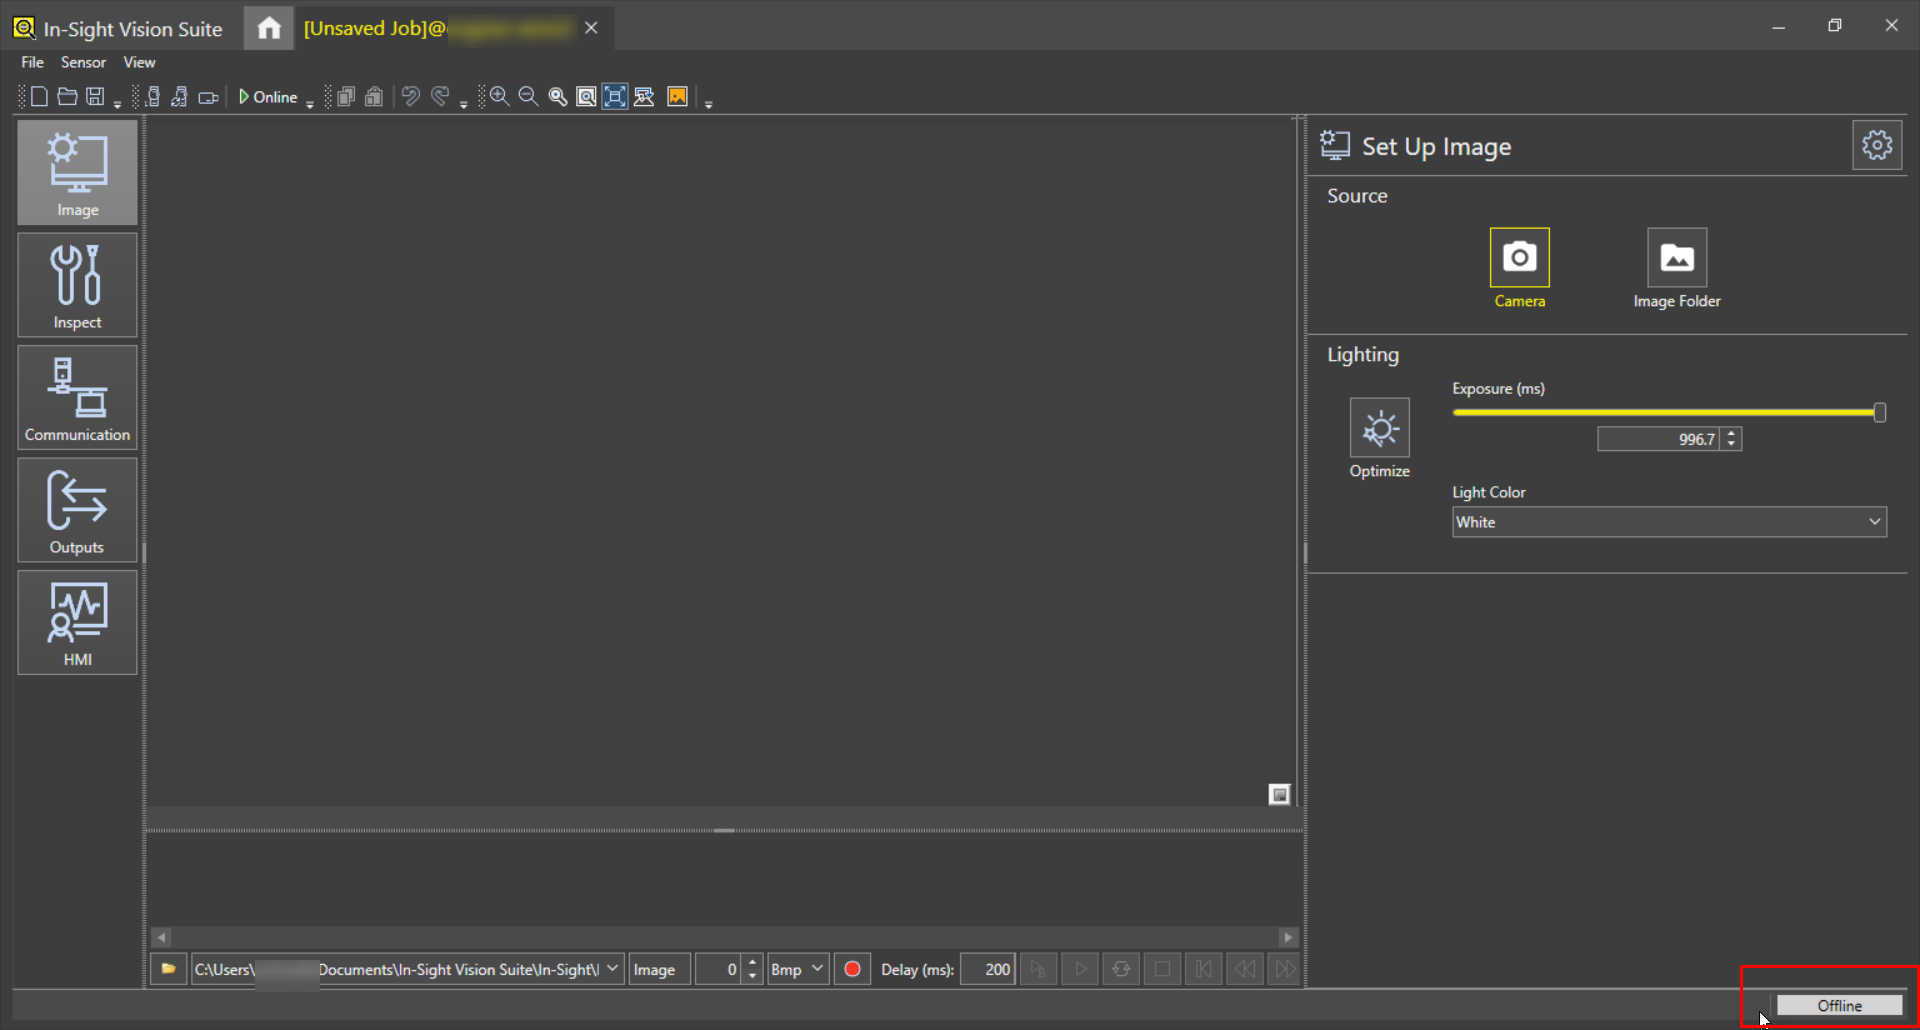Click the Exposure slider track

[x=1660, y=412]
